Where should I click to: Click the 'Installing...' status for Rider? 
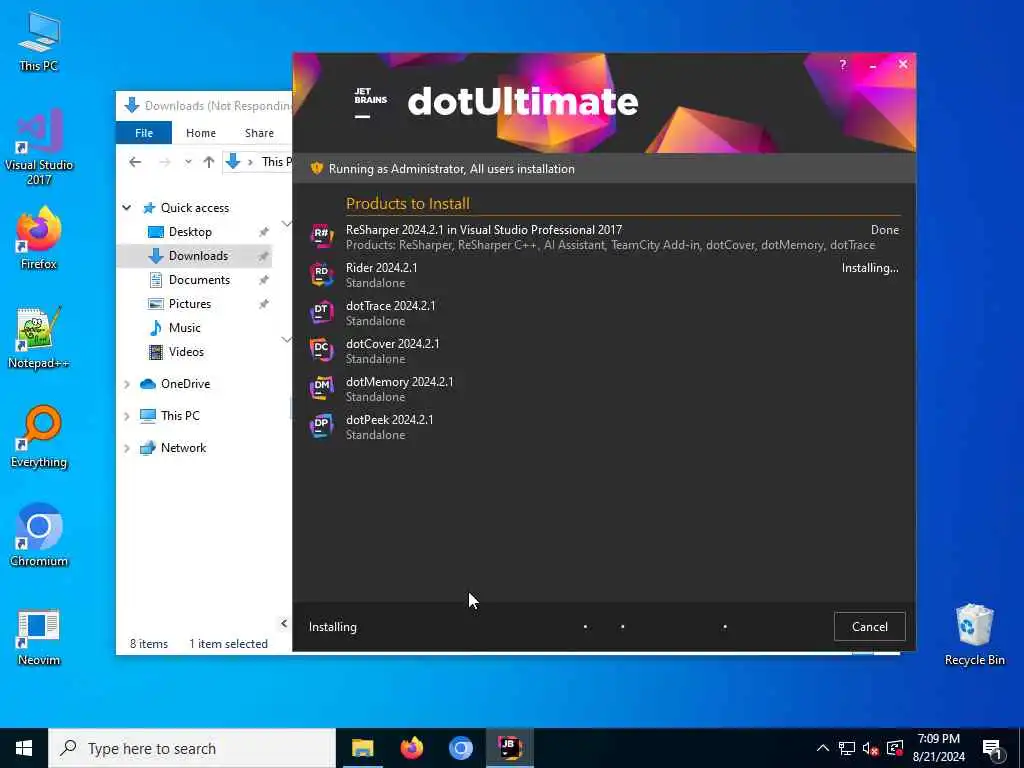pyautogui.click(x=869, y=268)
